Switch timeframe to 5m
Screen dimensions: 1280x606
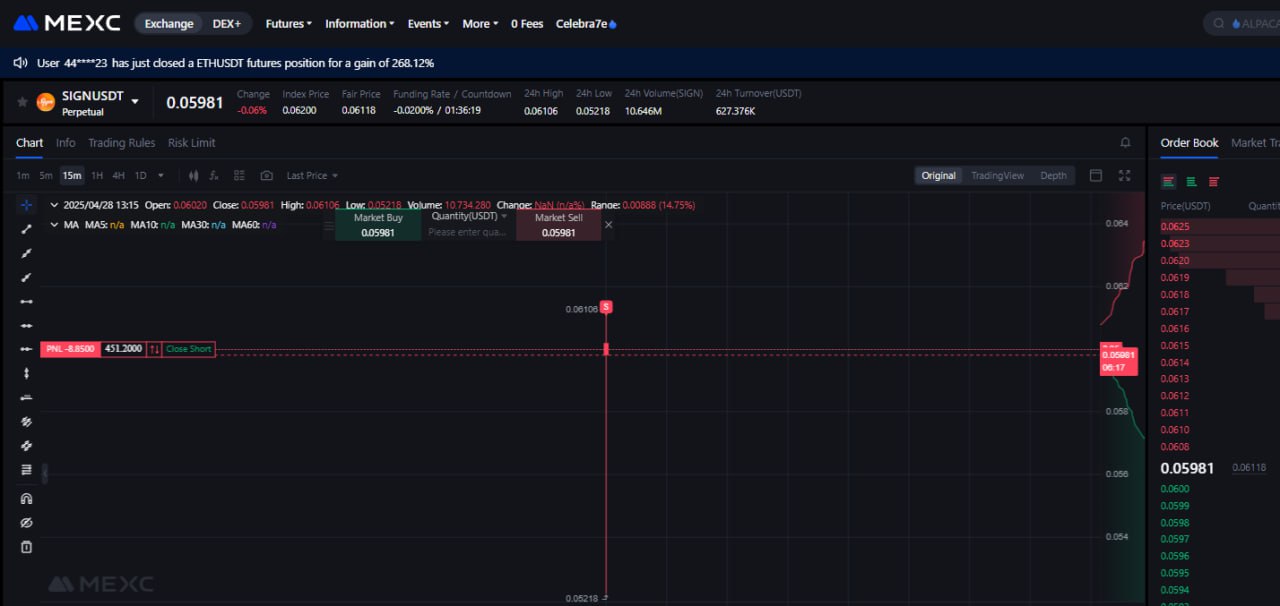pyautogui.click(x=46, y=175)
